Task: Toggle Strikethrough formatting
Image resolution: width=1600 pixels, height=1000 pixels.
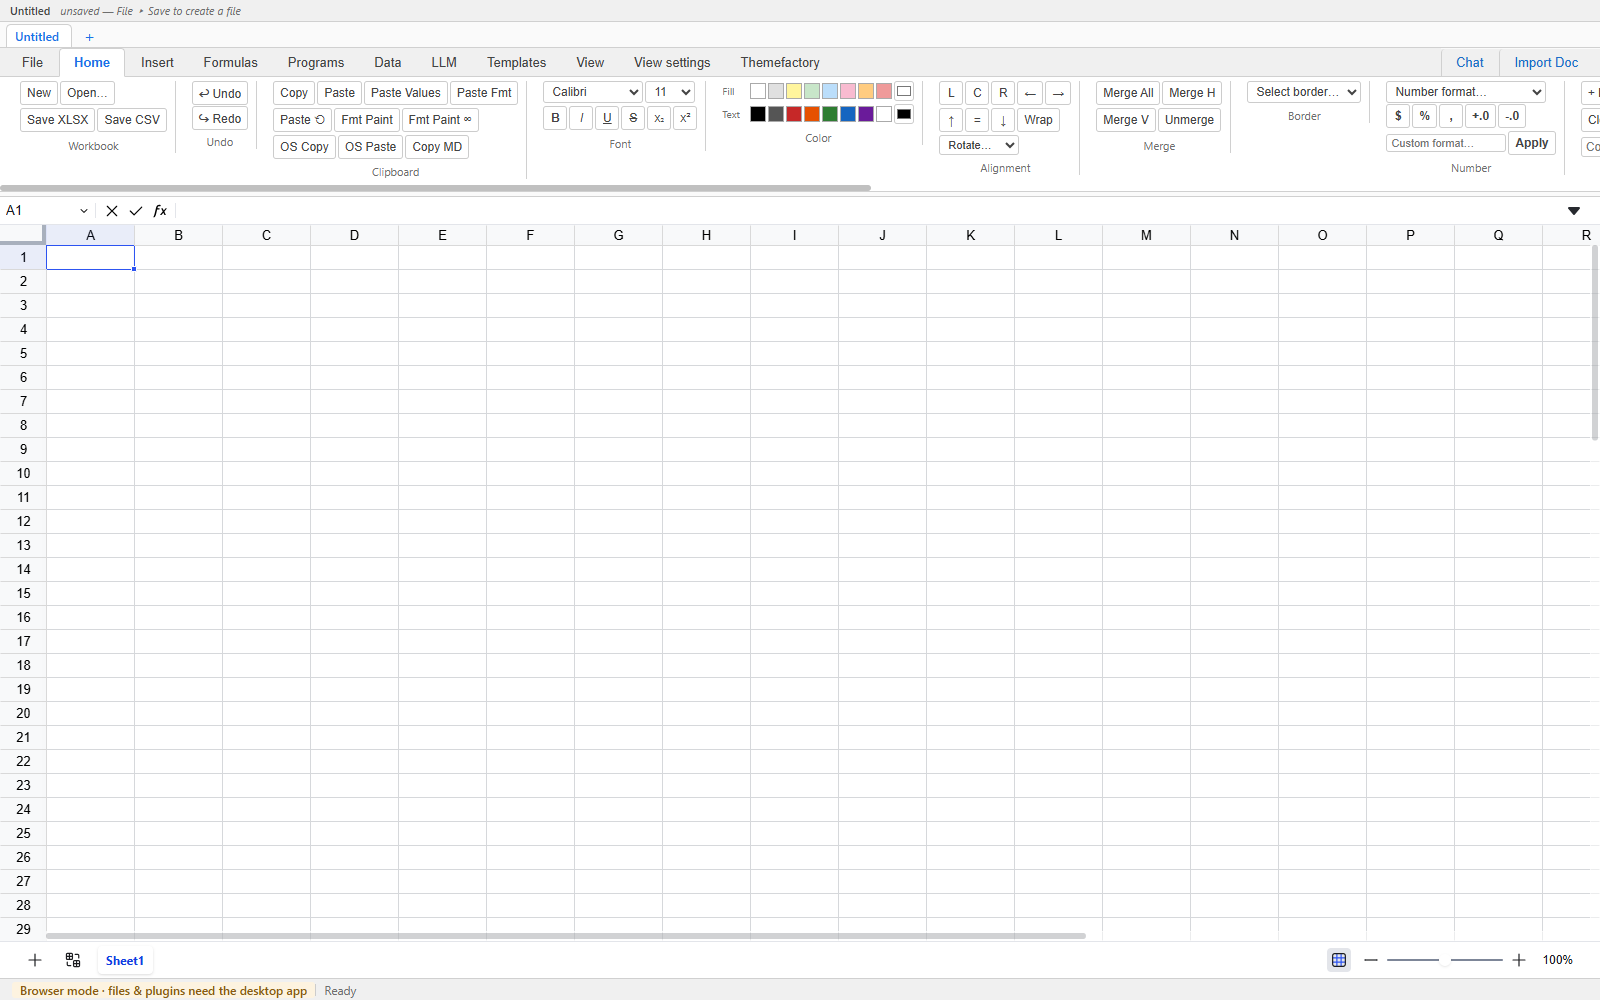Action: (x=633, y=118)
